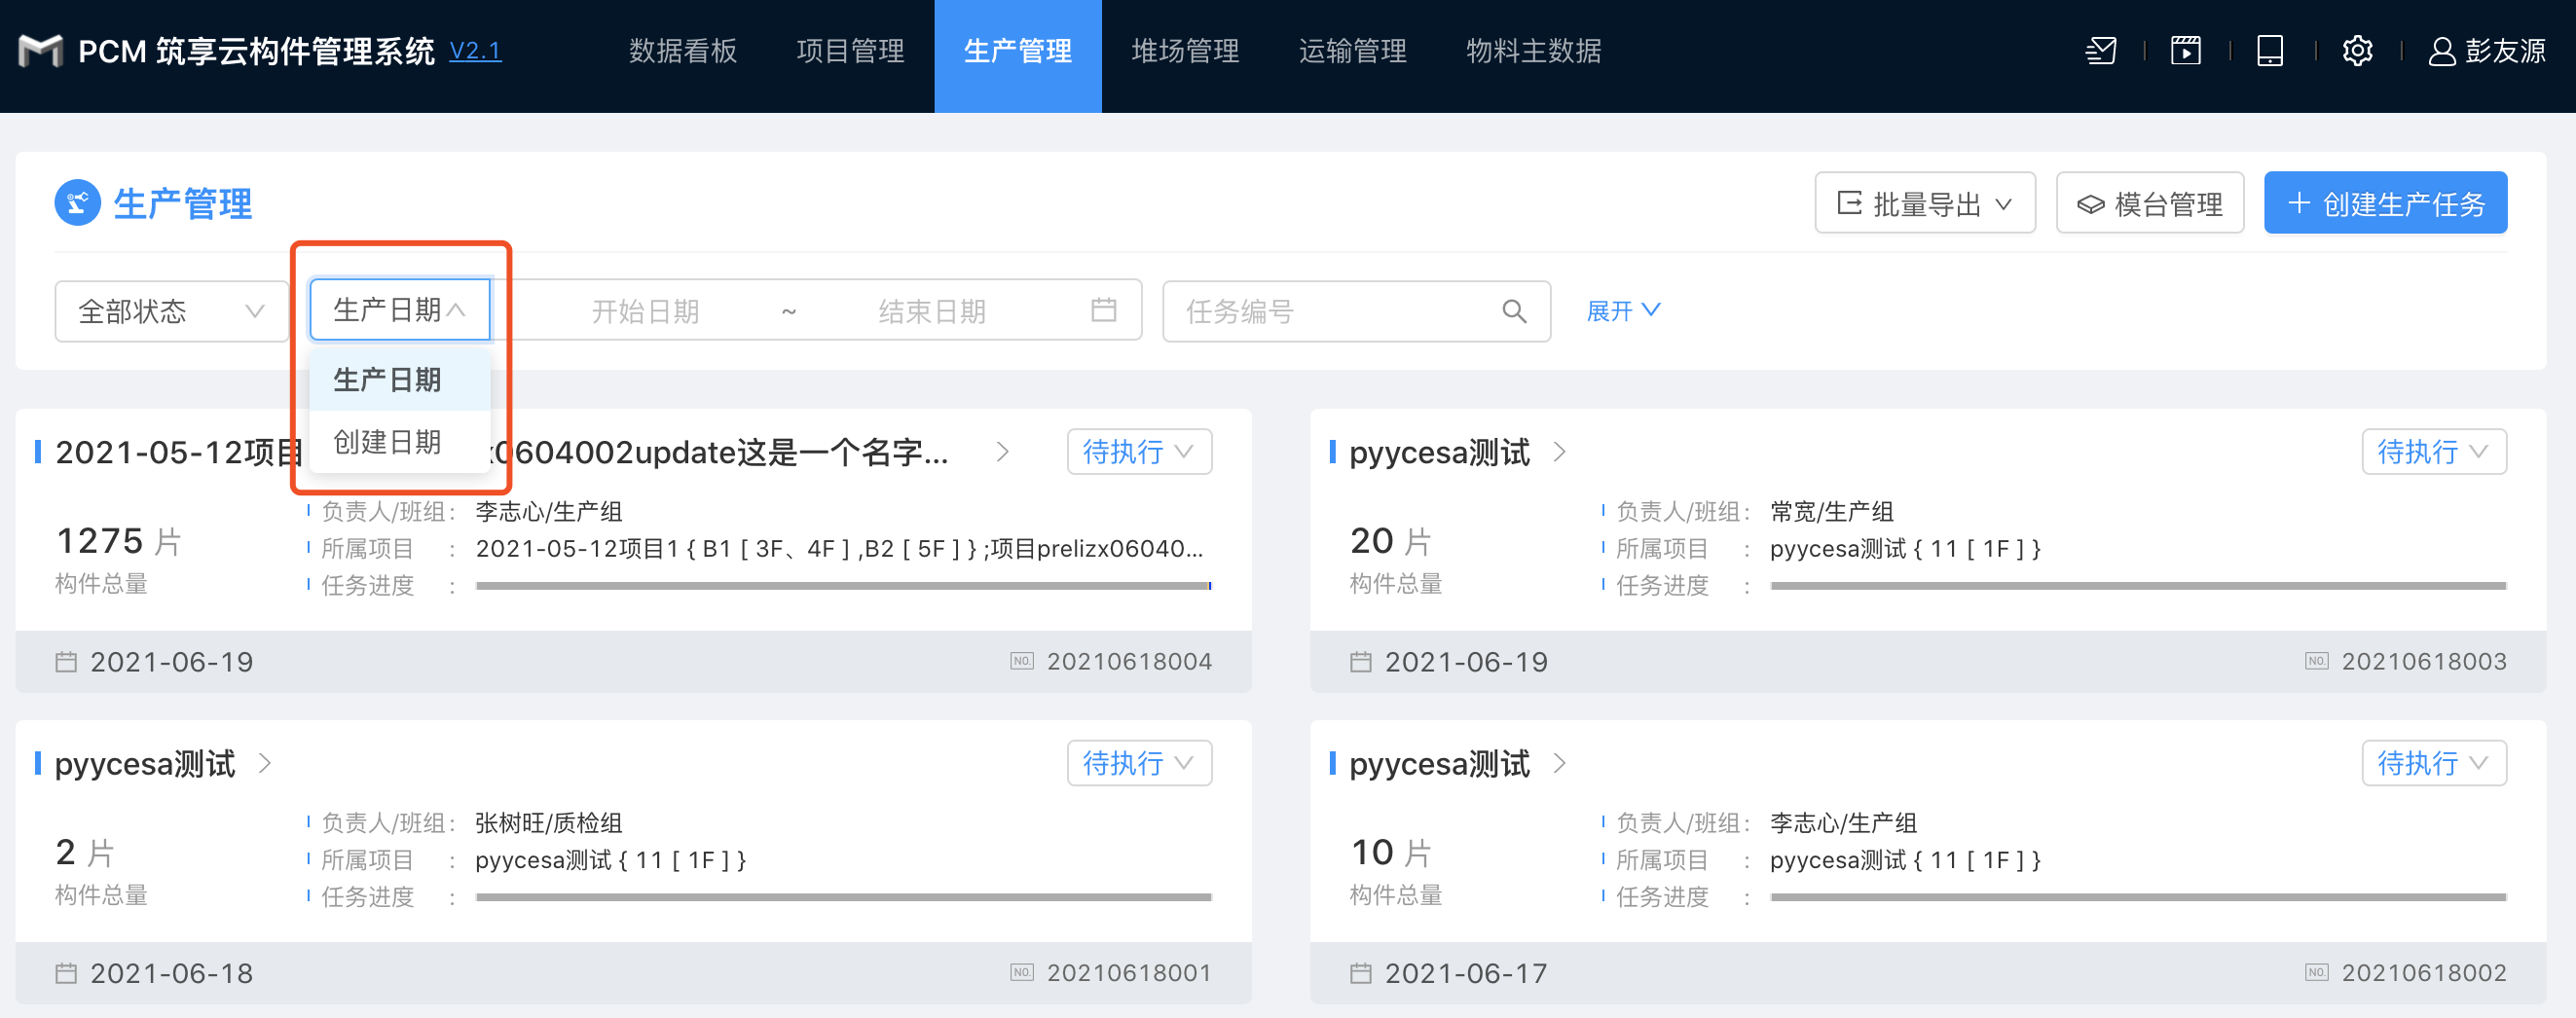Image resolution: width=2576 pixels, height=1018 pixels.
Task: Click the PCM logo icon
Action: point(40,51)
